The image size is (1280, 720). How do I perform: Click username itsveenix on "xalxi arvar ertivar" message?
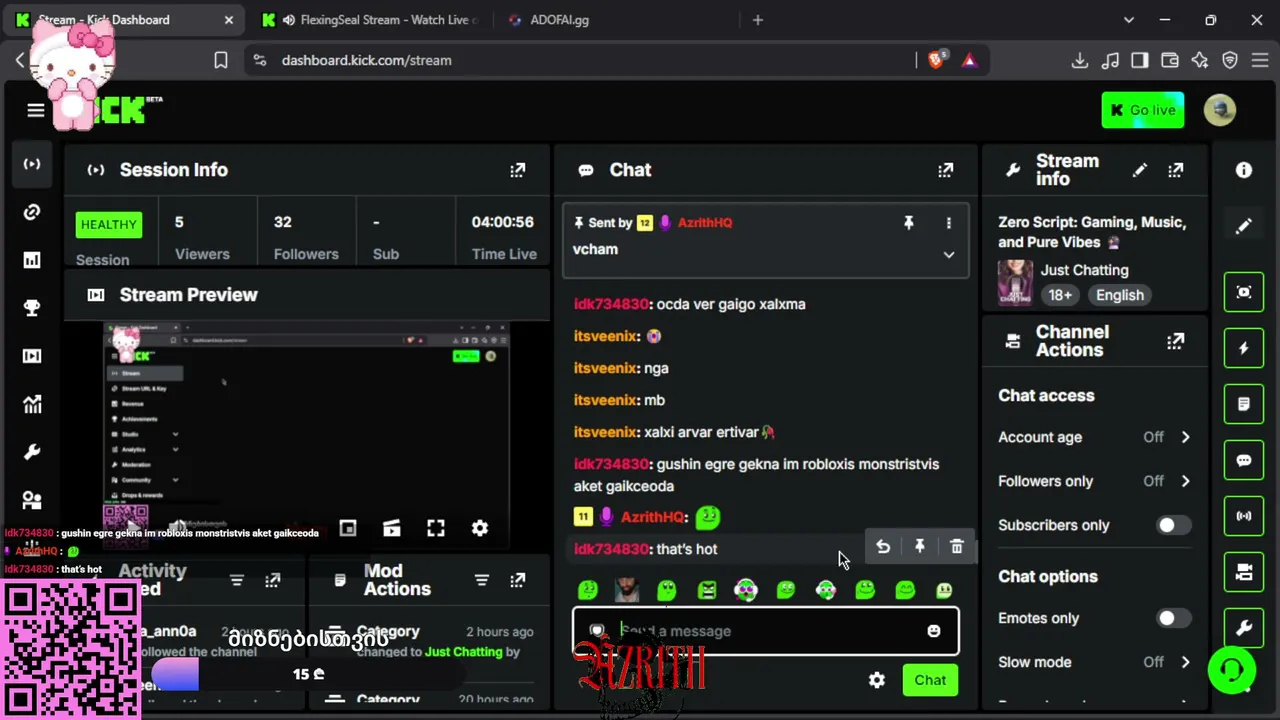(606, 432)
